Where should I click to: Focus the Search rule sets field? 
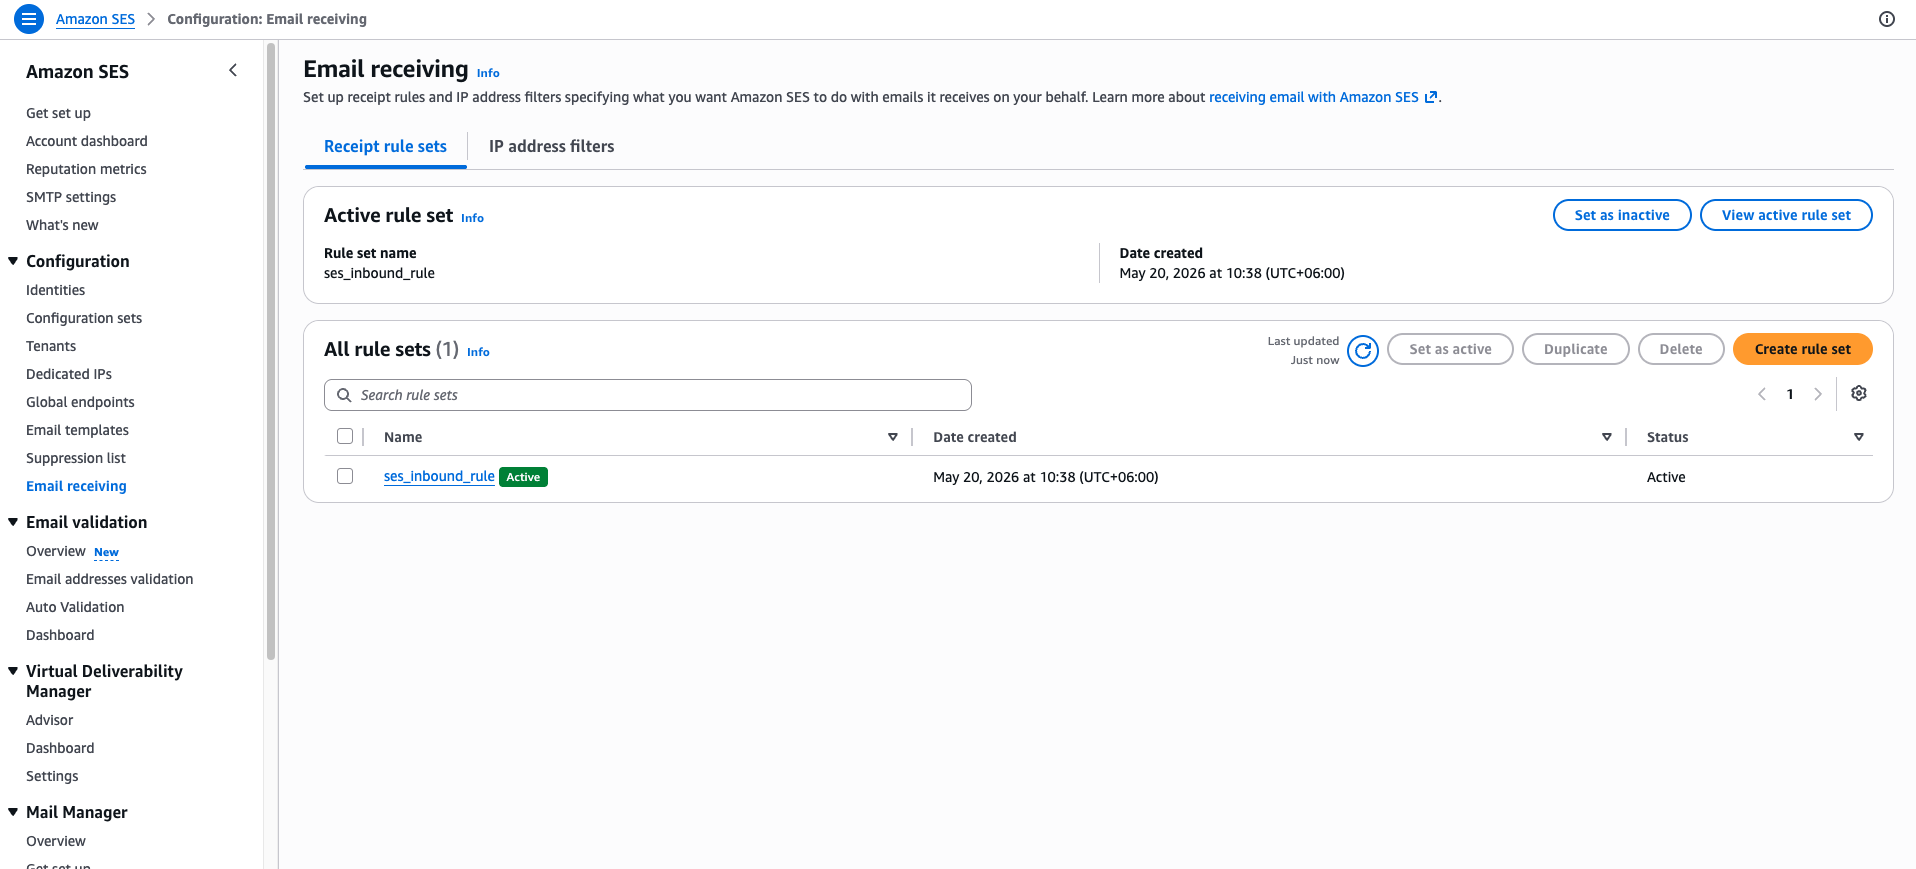pyautogui.click(x=648, y=395)
